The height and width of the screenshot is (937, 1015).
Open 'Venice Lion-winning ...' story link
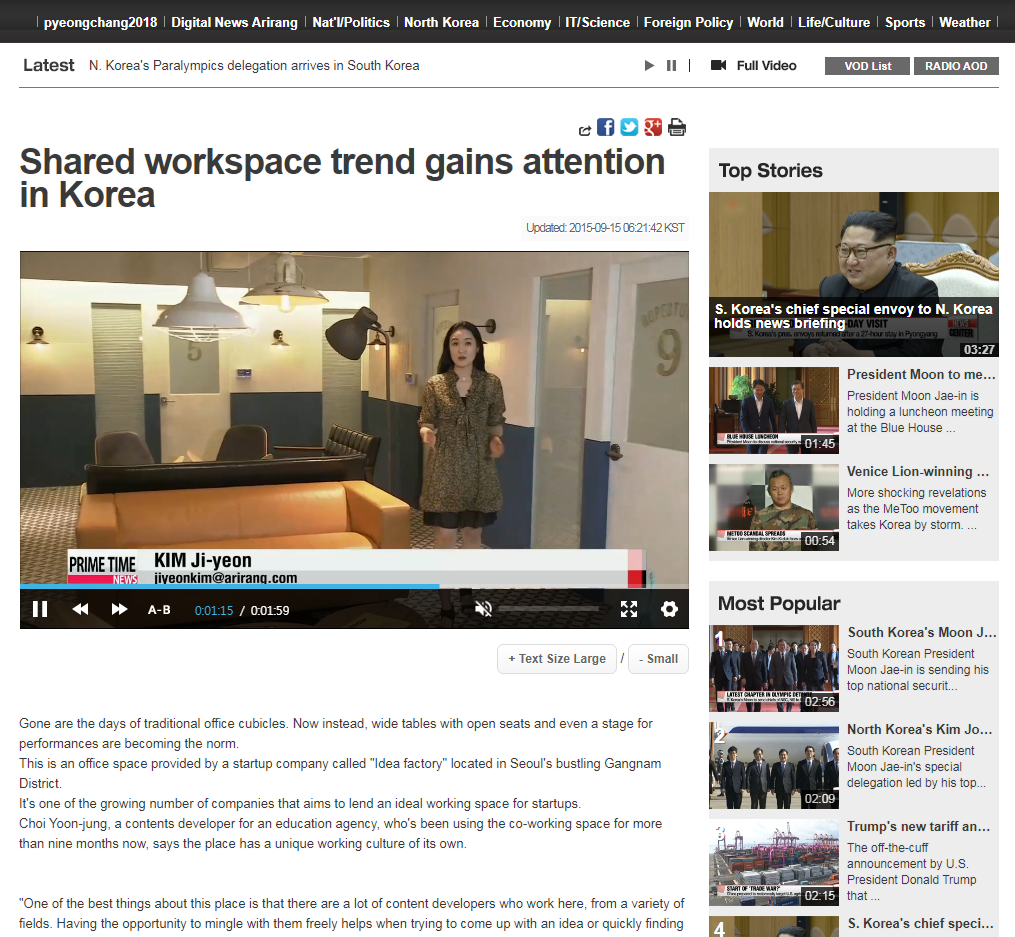pyautogui.click(x=918, y=472)
